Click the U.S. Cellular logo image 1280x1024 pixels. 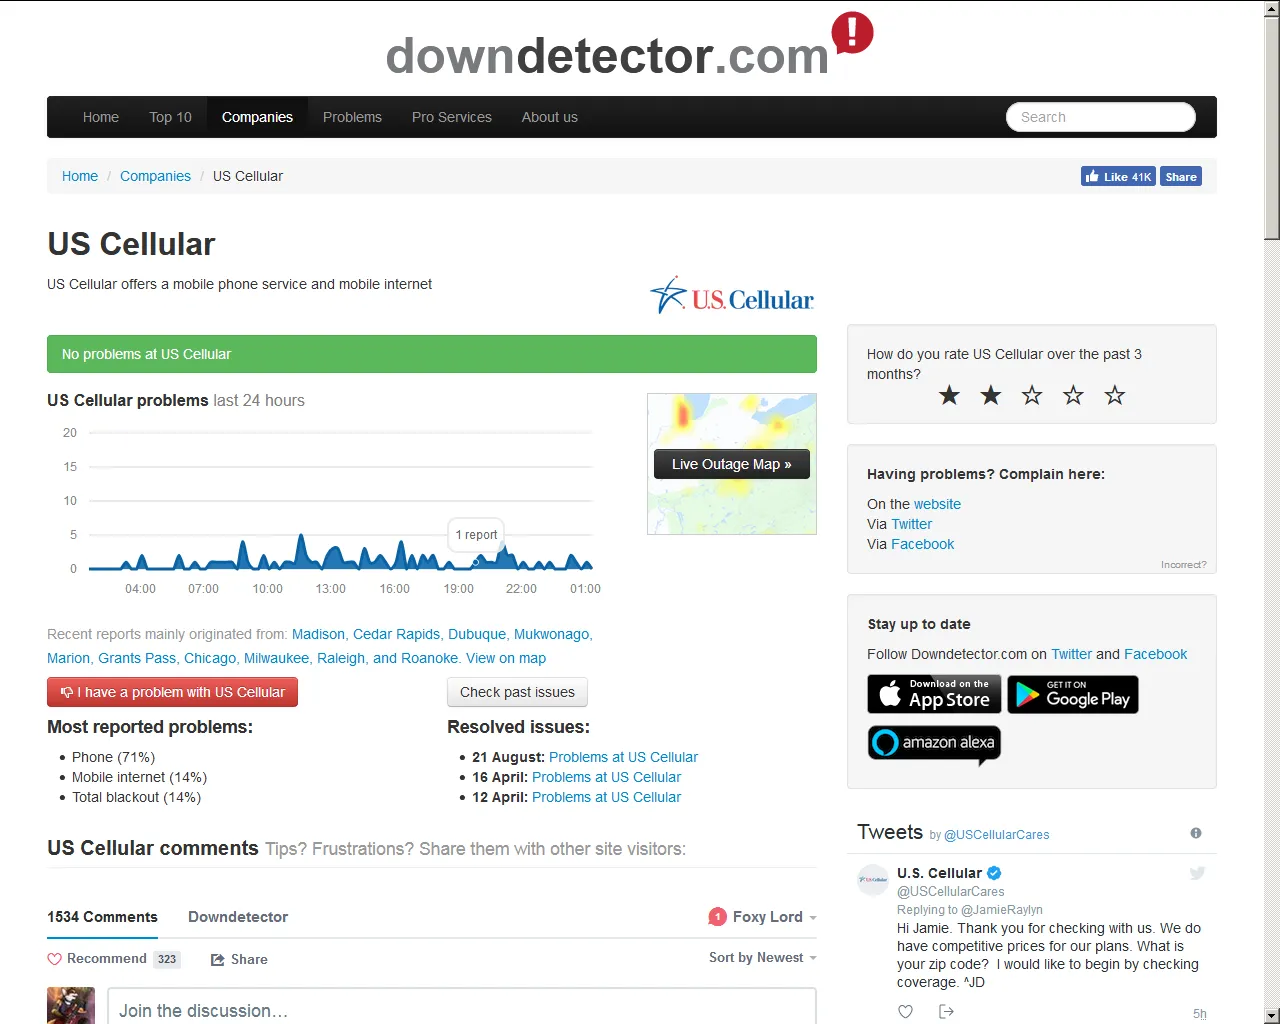[x=732, y=296]
